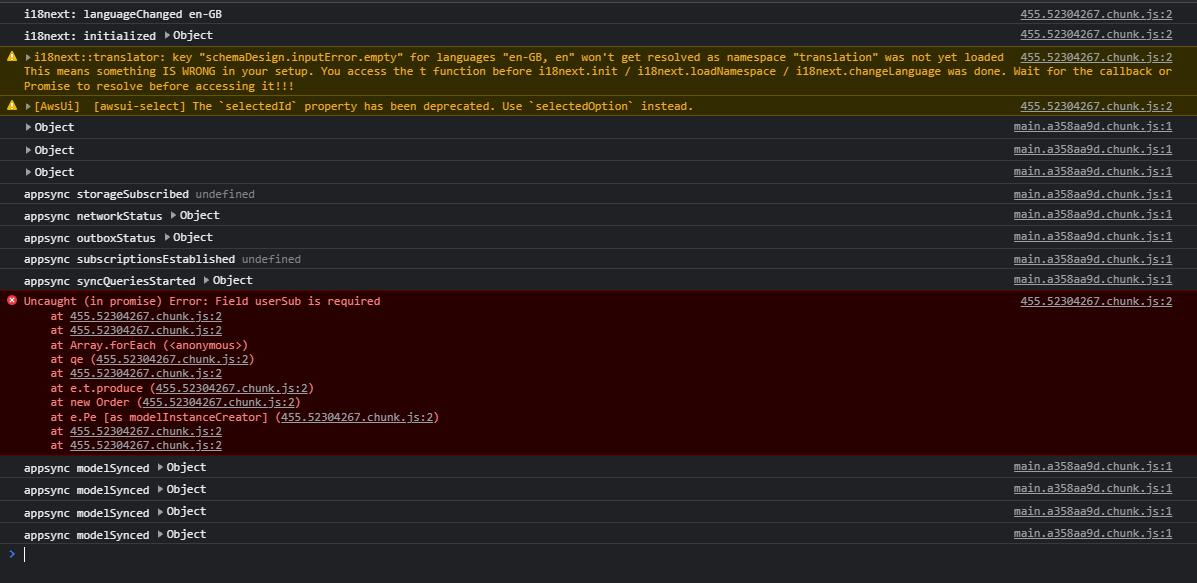Screen dimensions: 1197x583
Task: Expand the Object next to appsync networkStatus
Action: (172, 215)
